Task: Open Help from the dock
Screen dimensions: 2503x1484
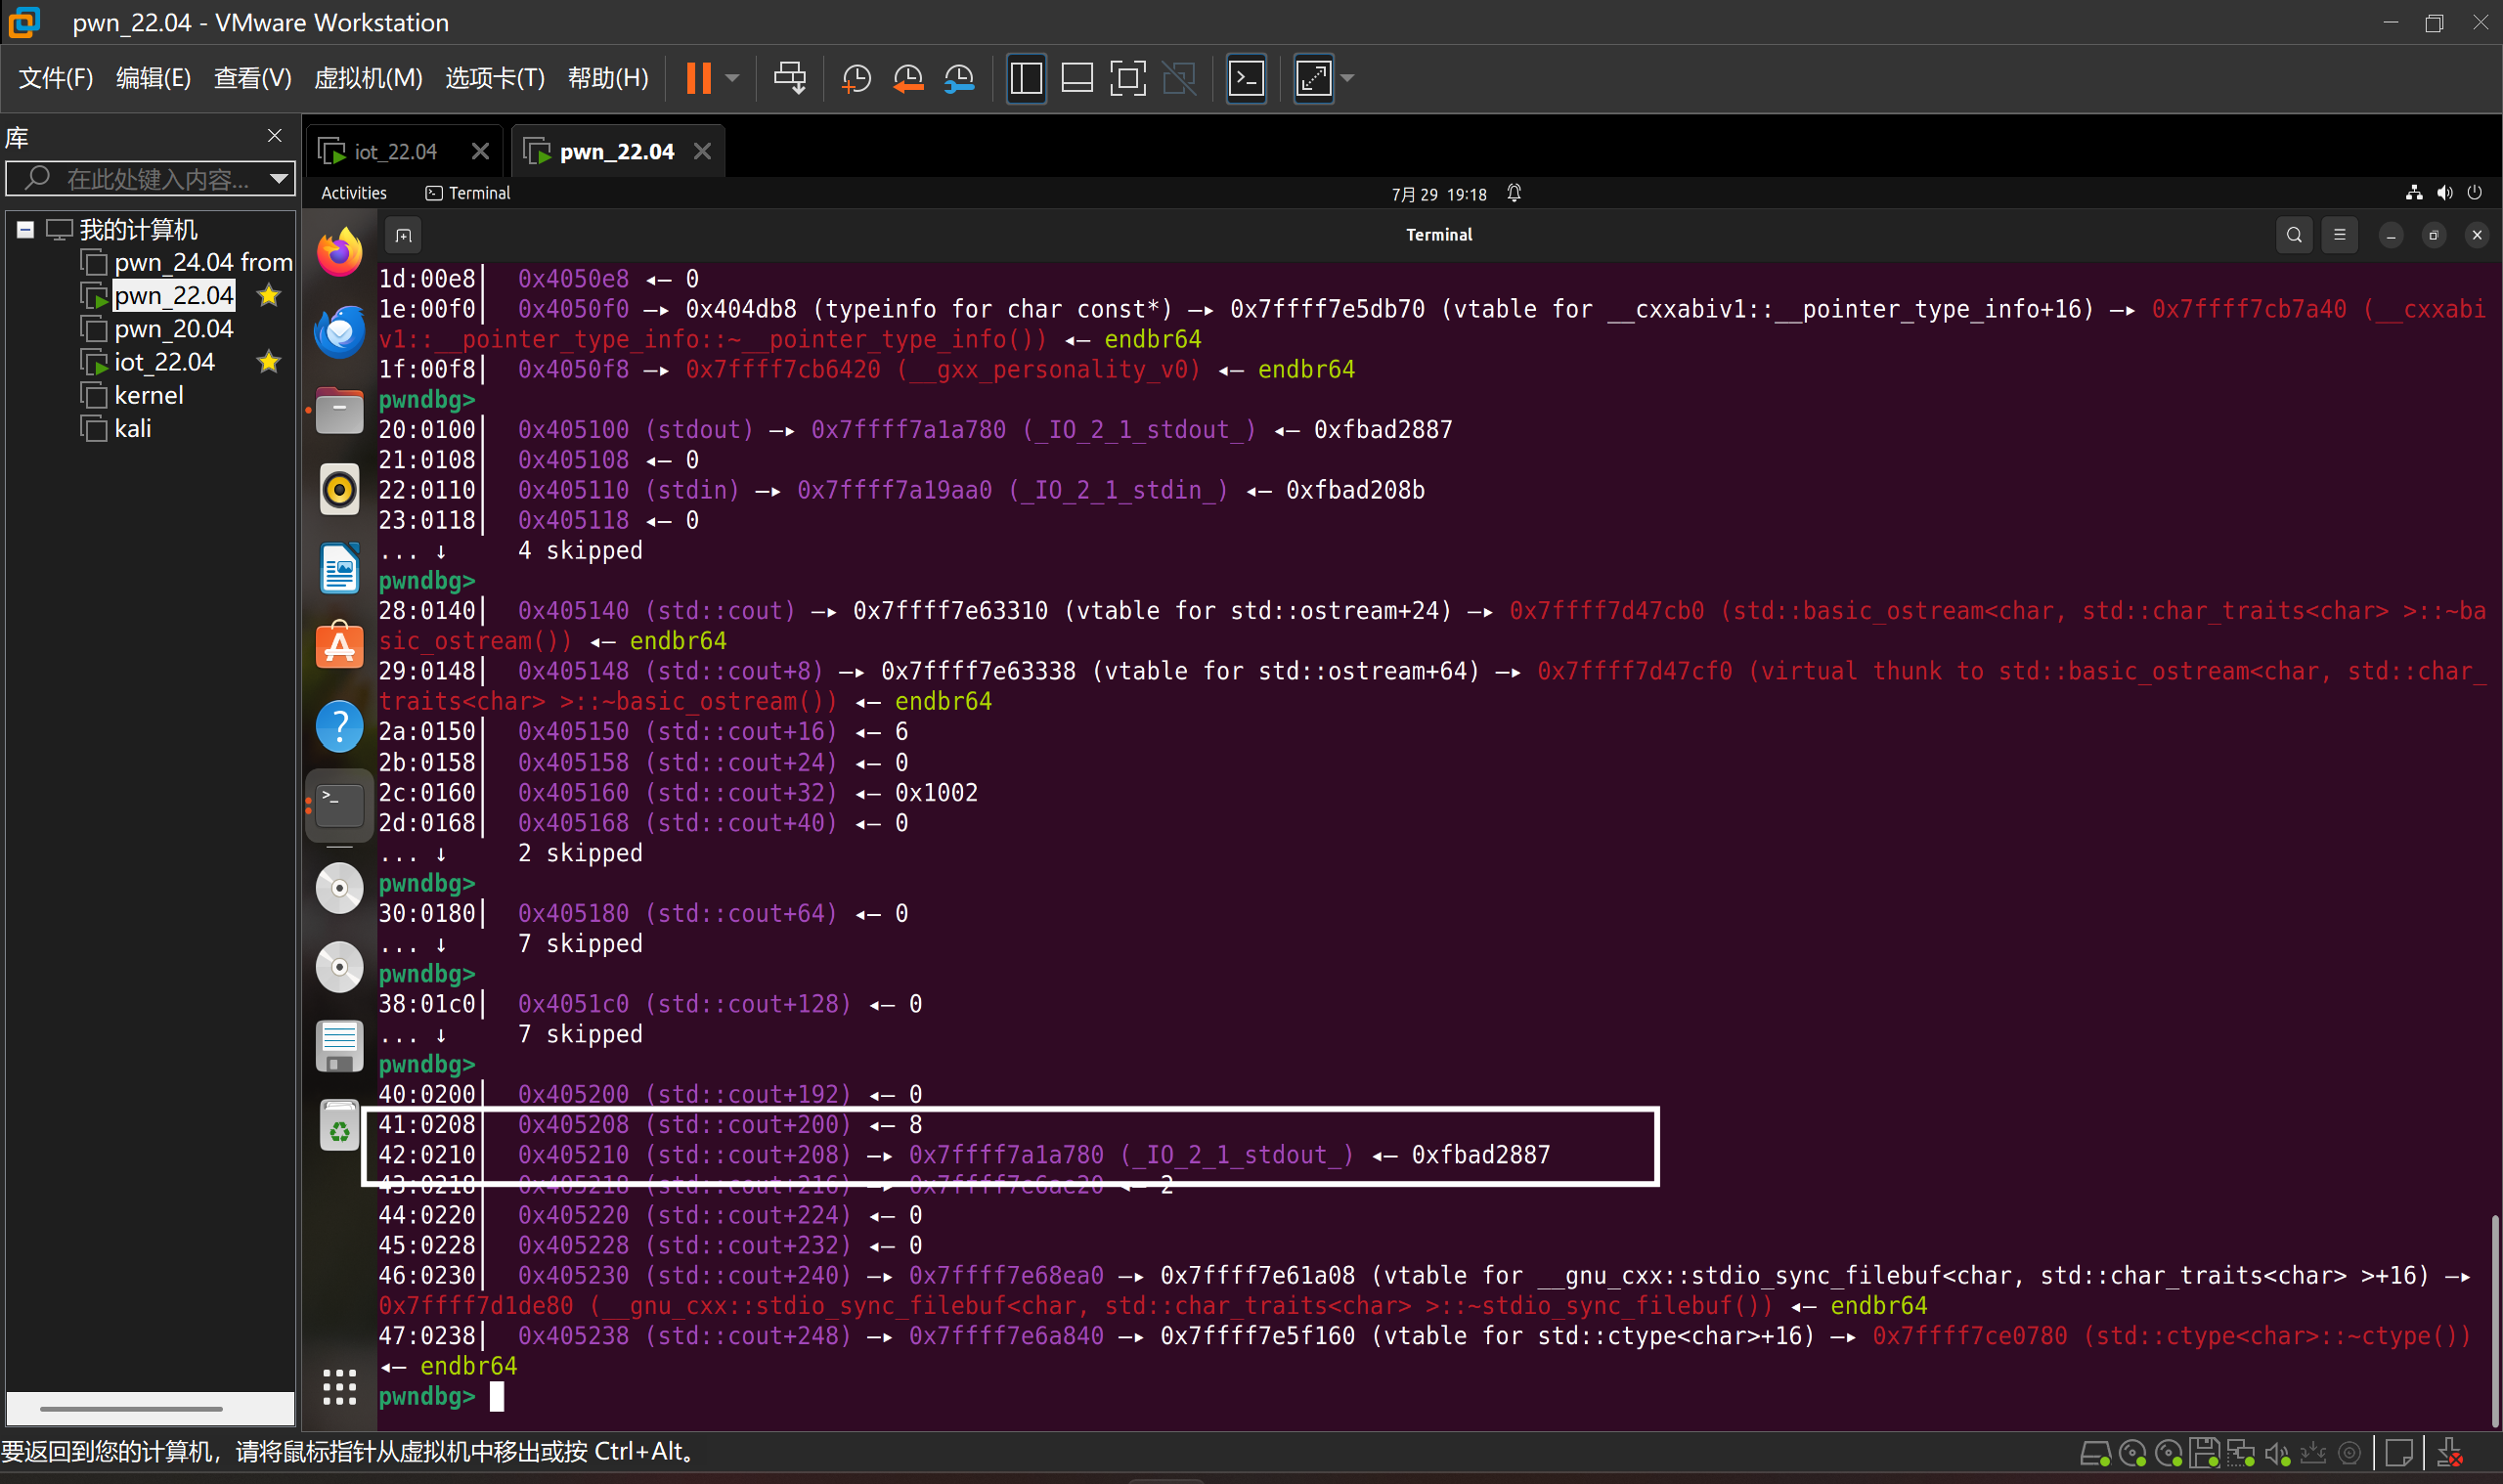Action: [339, 727]
